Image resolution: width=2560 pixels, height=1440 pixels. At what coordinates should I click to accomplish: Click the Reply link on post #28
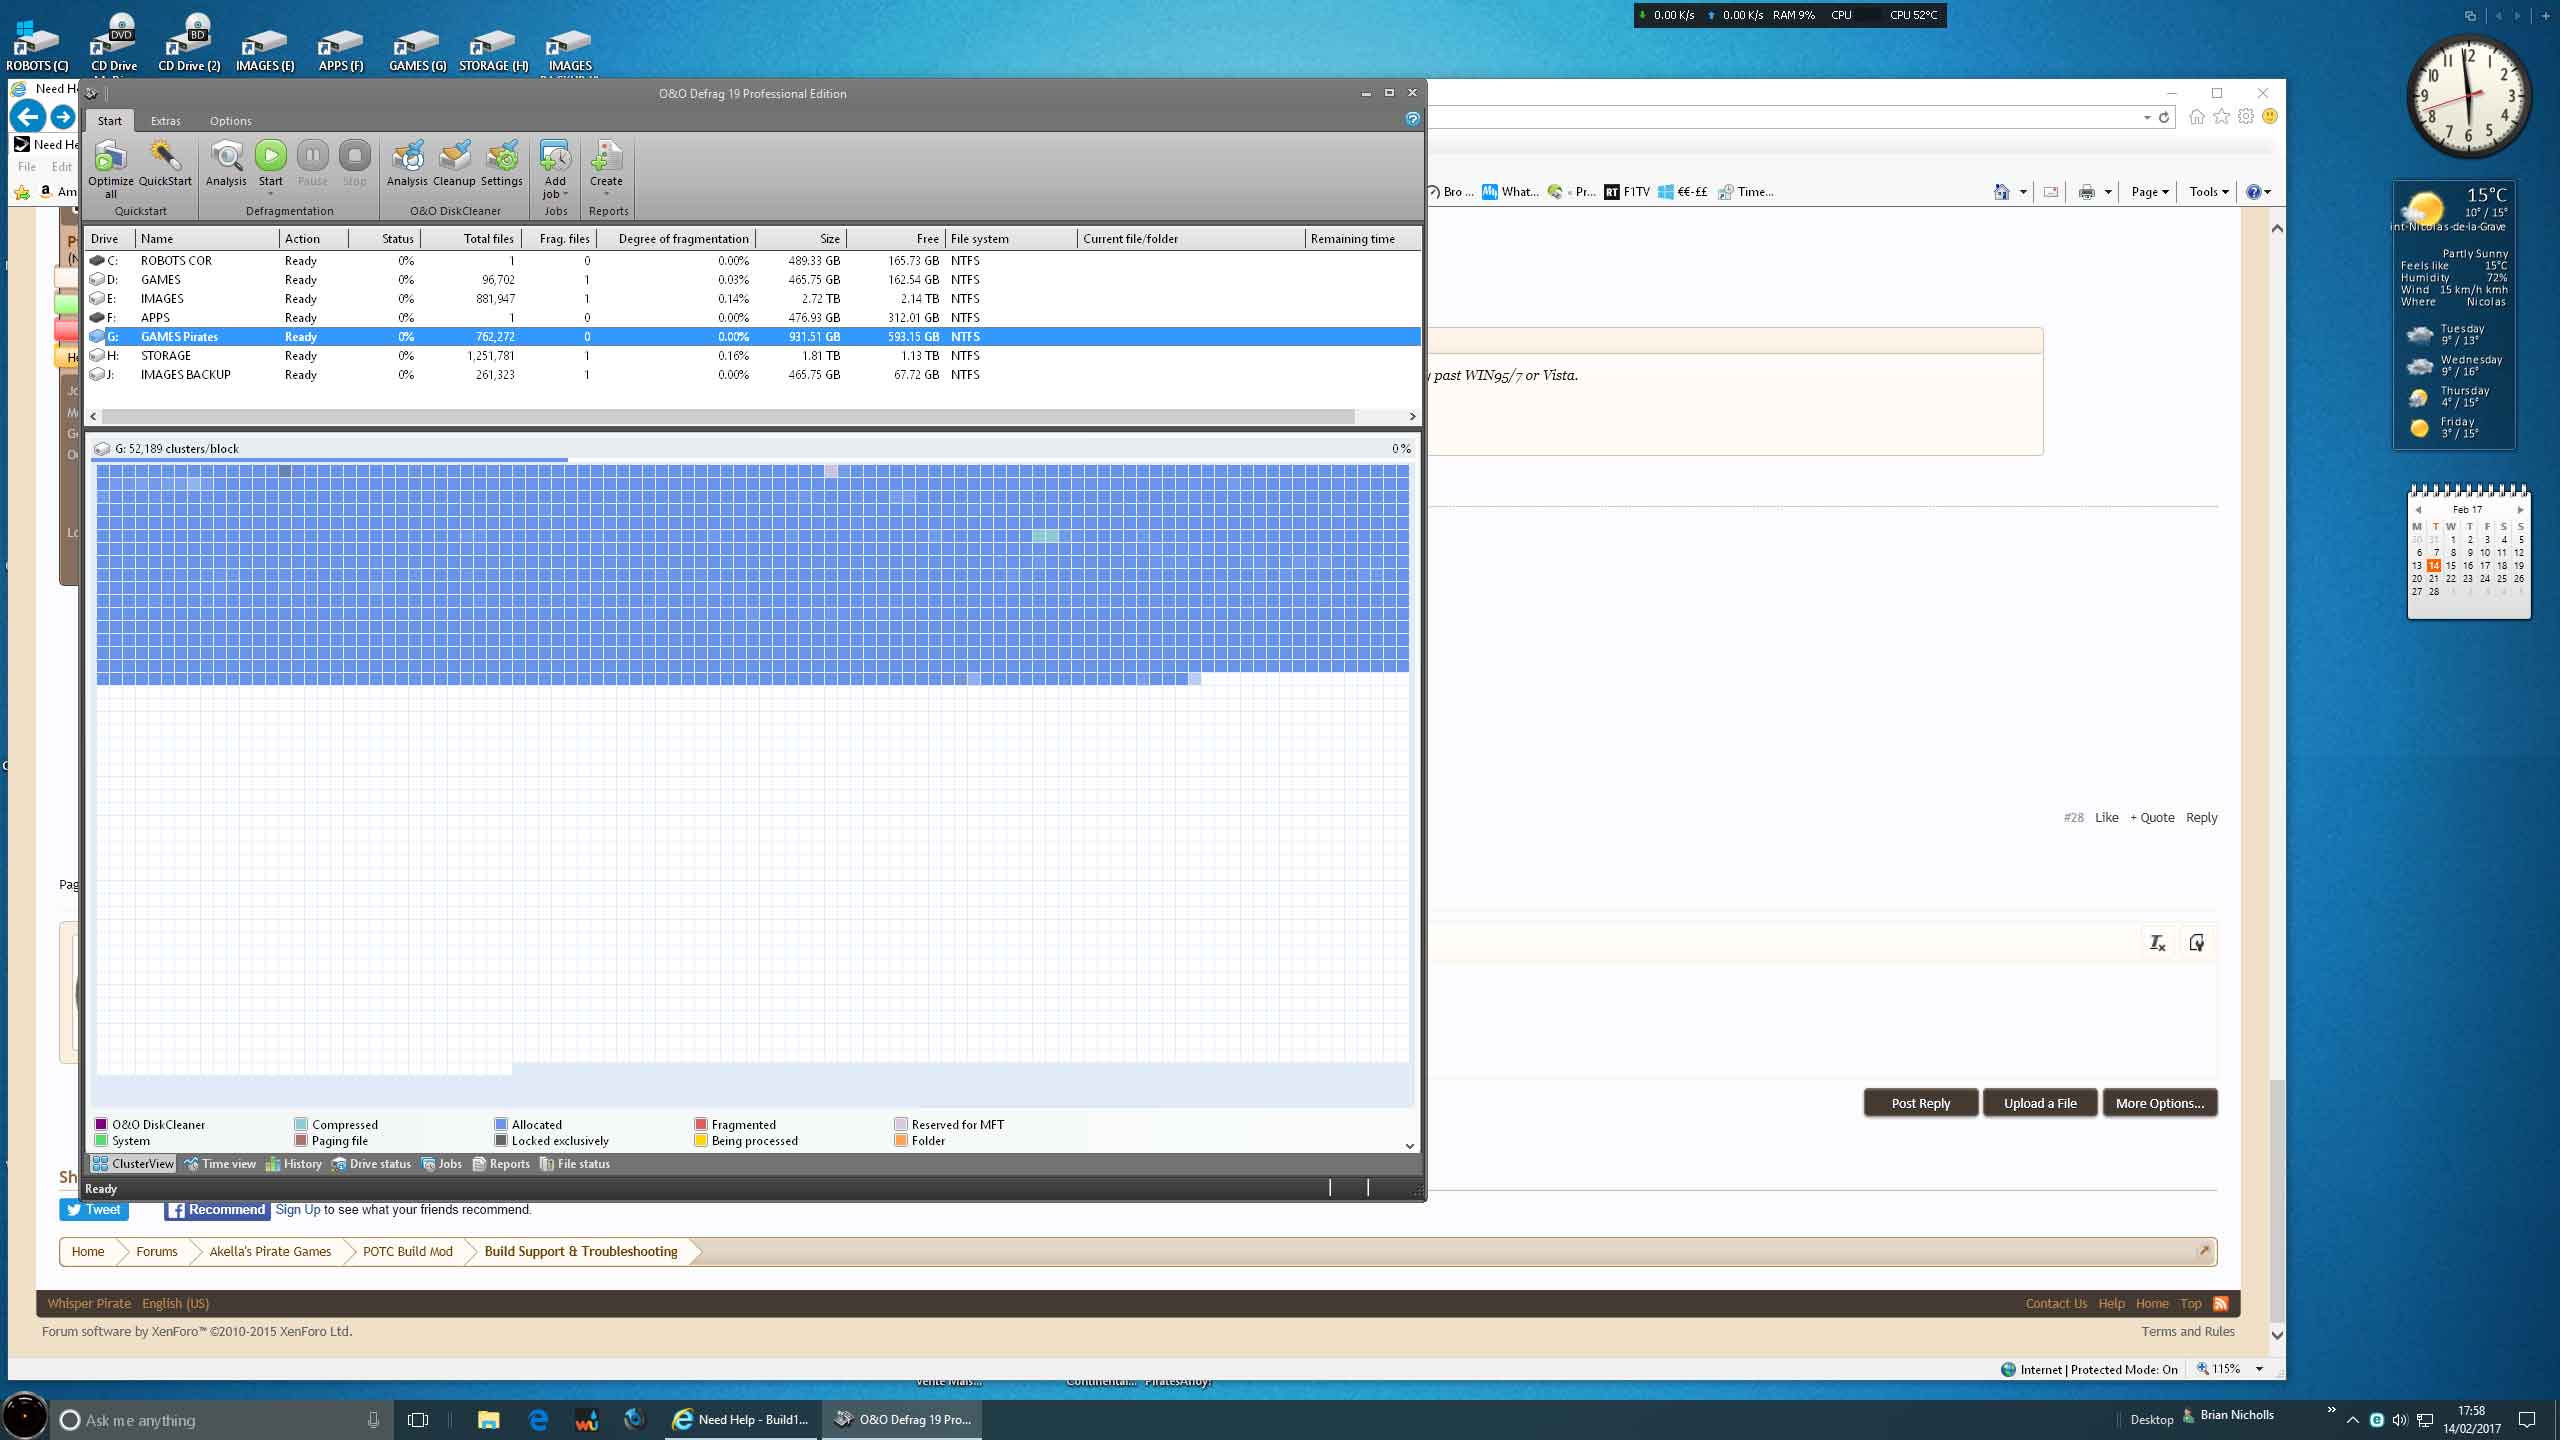click(2201, 818)
